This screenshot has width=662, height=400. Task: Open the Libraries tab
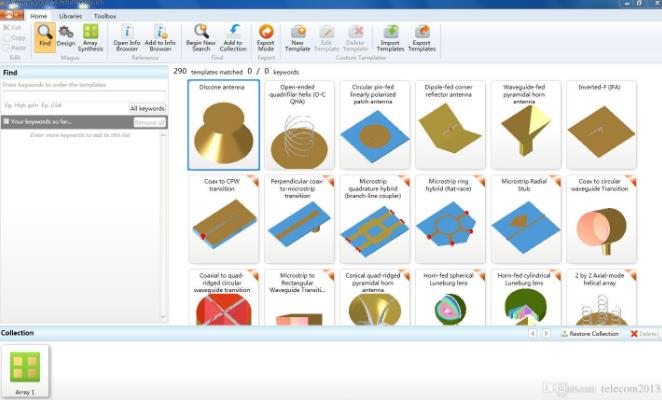(70, 16)
